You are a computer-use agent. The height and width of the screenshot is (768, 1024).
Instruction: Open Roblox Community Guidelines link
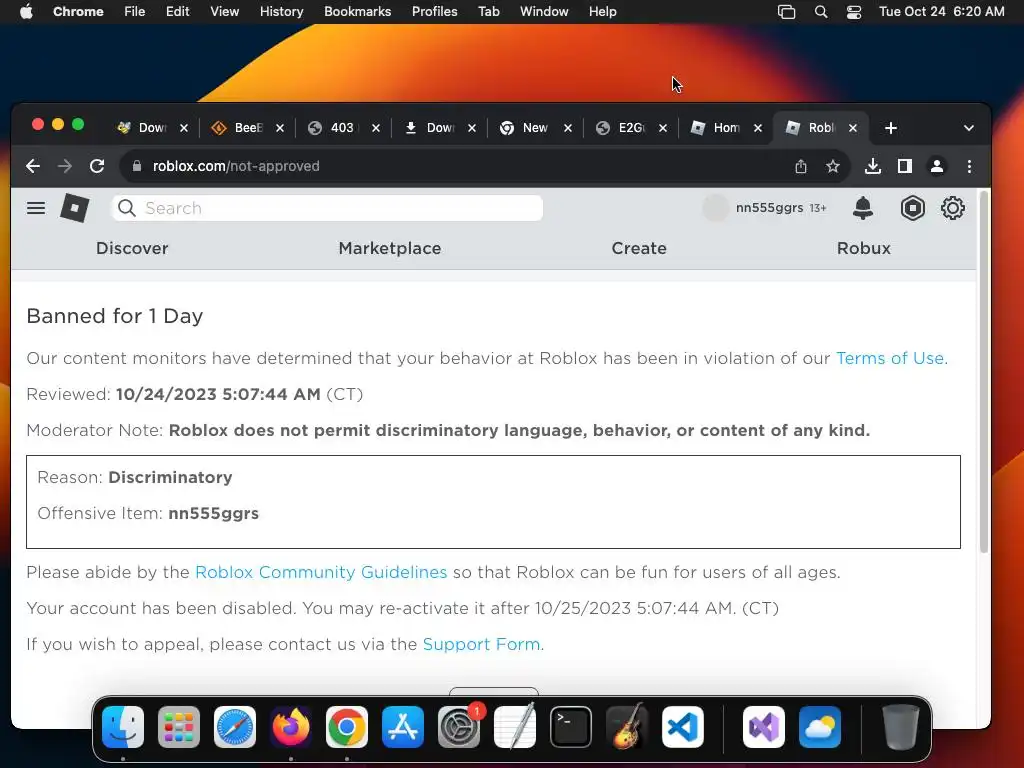click(x=321, y=572)
